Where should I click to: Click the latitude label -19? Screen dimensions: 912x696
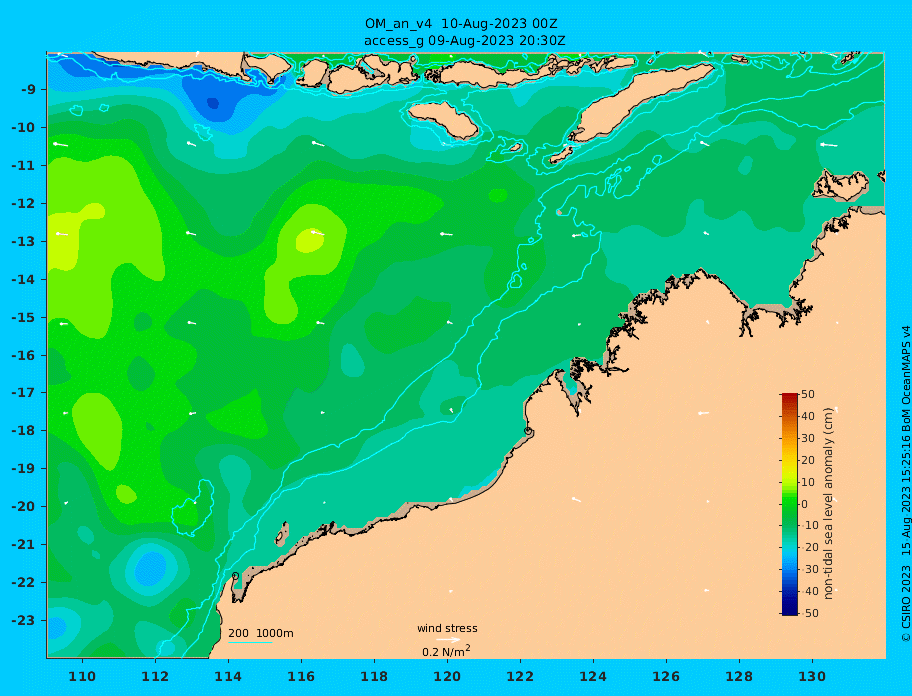pos(23,469)
